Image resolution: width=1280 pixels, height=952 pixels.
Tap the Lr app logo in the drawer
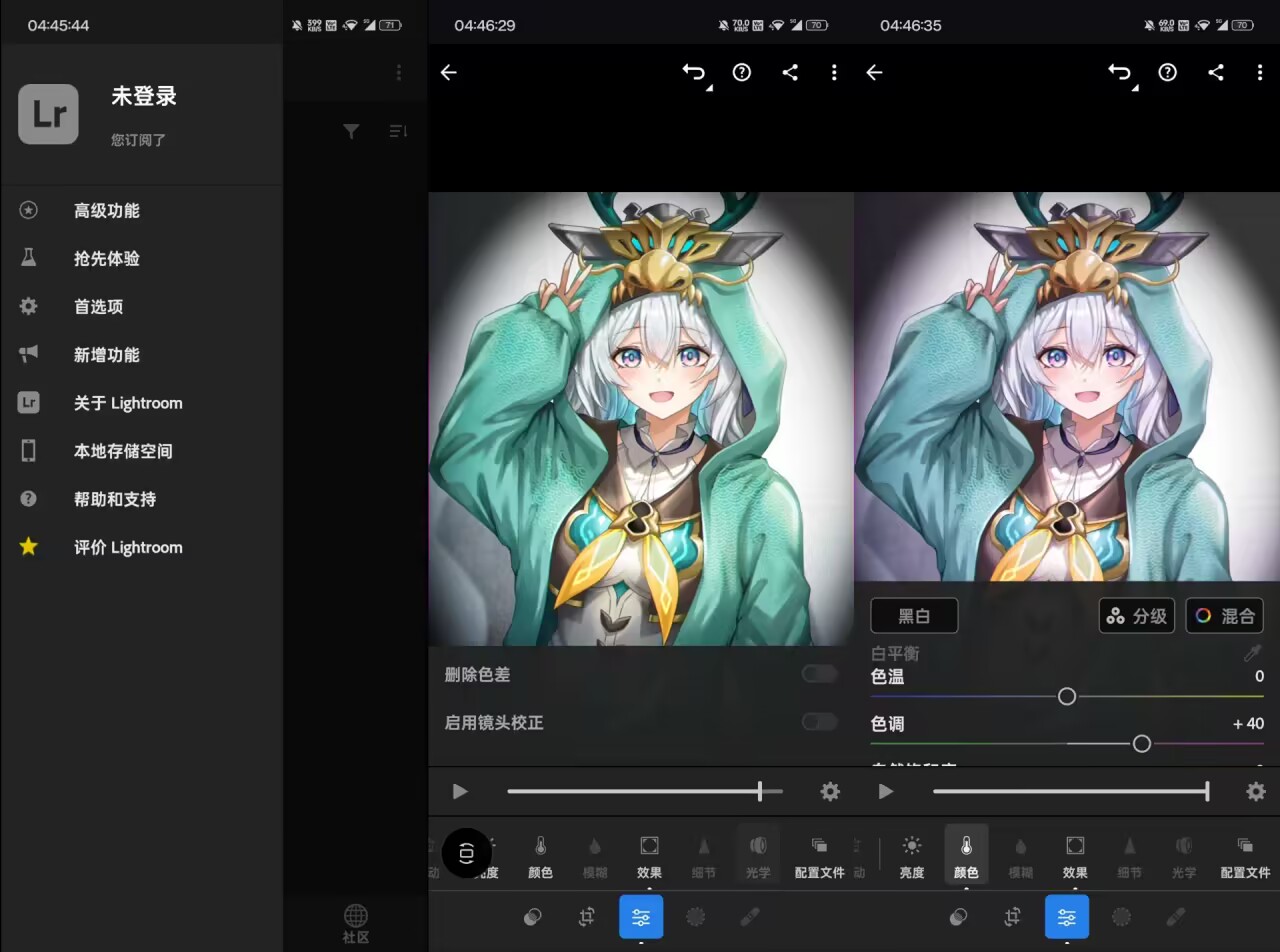[48, 114]
